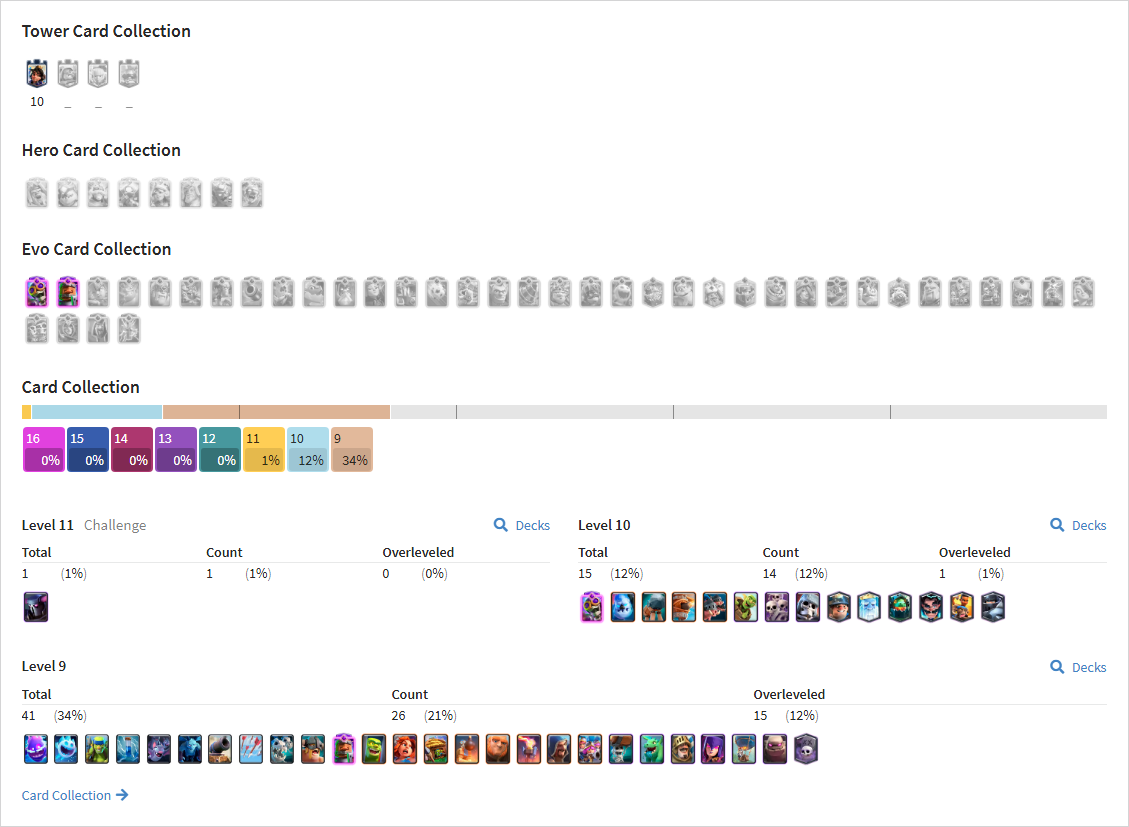Open the Level 11 Decks search link

click(521, 525)
